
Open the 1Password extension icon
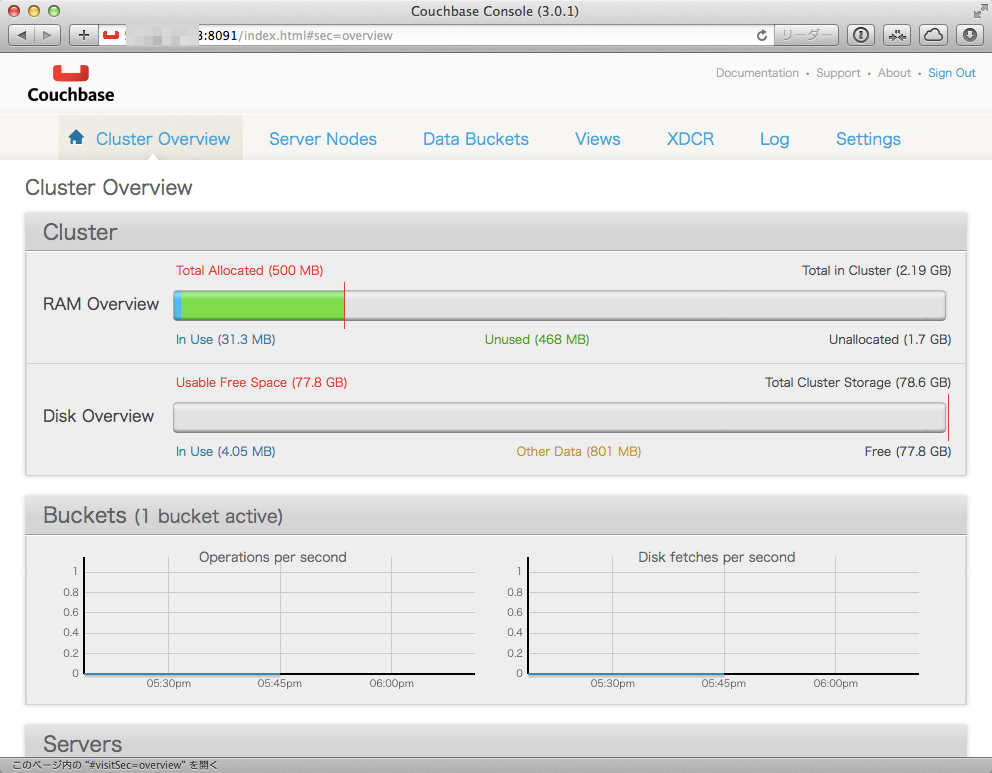click(860, 35)
